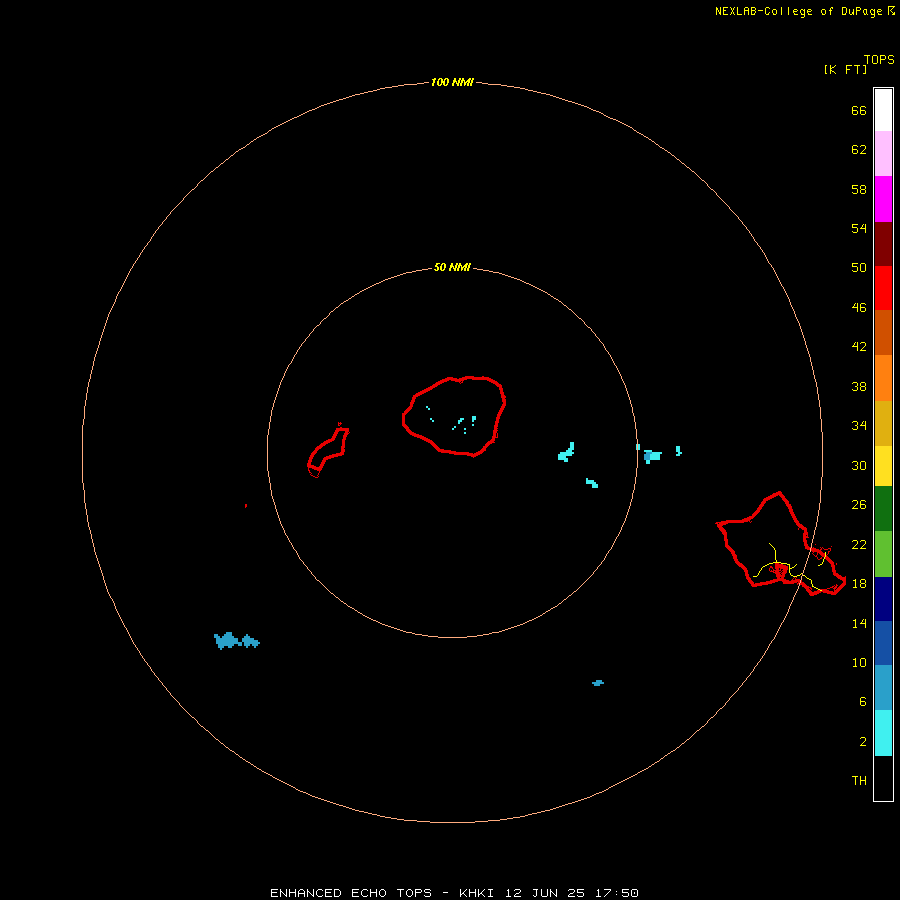This screenshot has width=900, height=900.
Task: Click the 66 legend value
Action: pyautogui.click(x=859, y=111)
